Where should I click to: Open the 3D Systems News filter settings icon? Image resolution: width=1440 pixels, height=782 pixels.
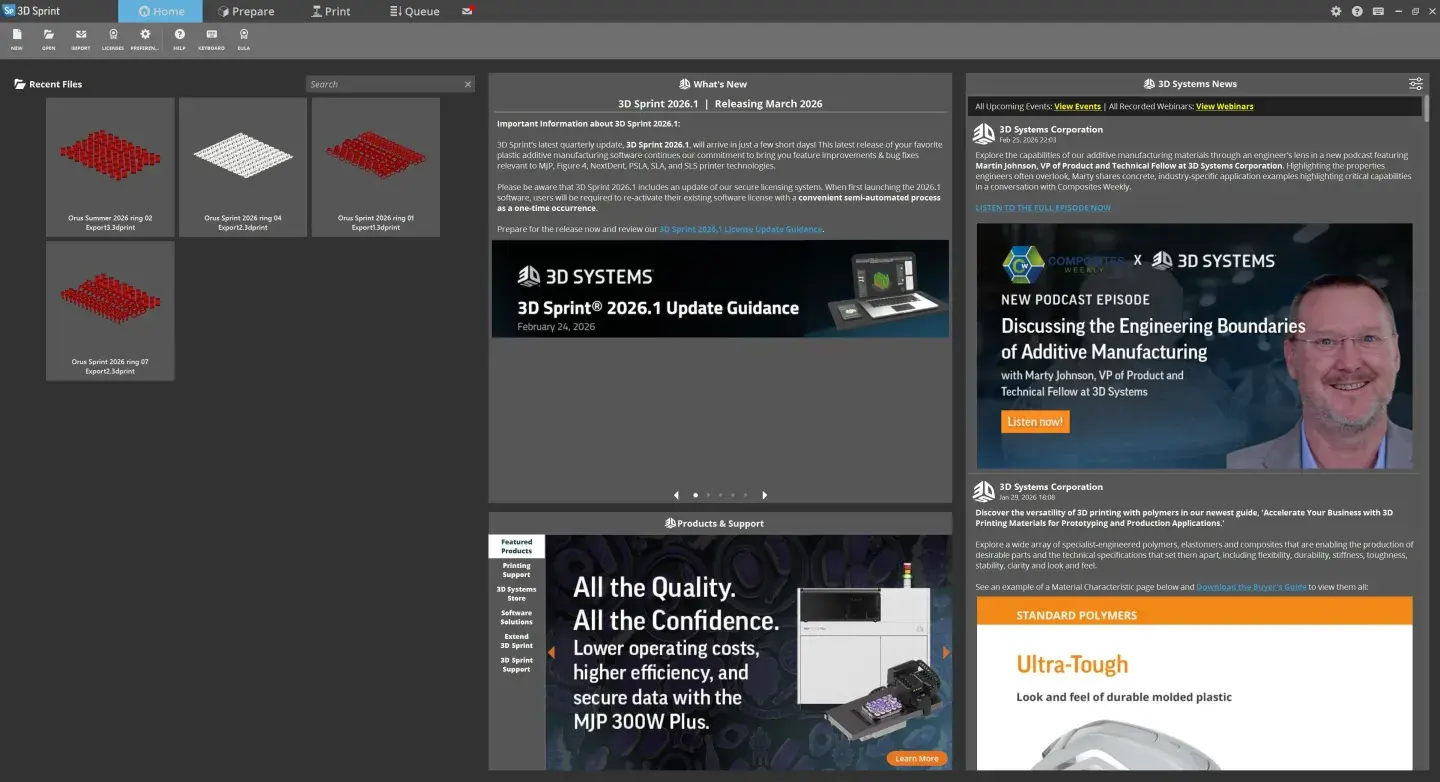click(x=1416, y=84)
